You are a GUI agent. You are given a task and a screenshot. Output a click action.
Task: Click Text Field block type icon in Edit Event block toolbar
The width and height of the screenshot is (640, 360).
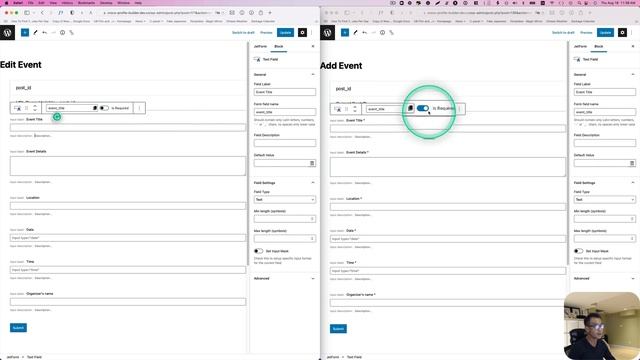(x=18, y=108)
